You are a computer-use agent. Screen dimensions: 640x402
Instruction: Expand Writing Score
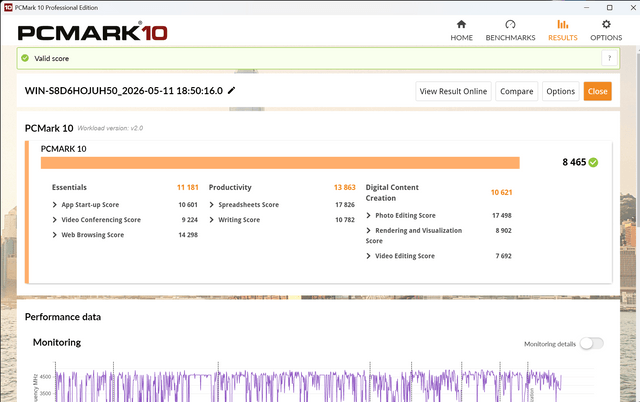[x=211, y=220]
